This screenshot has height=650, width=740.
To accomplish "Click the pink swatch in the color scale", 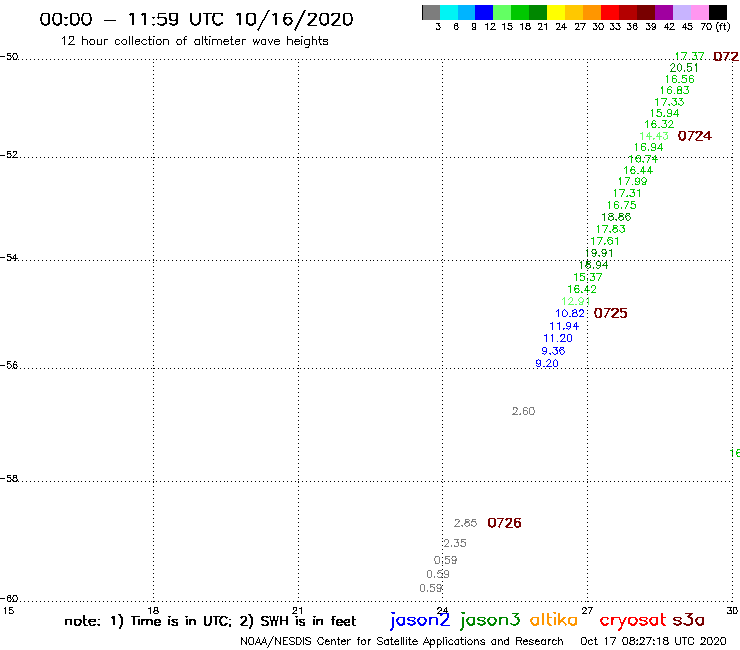I will (x=700, y=12).
